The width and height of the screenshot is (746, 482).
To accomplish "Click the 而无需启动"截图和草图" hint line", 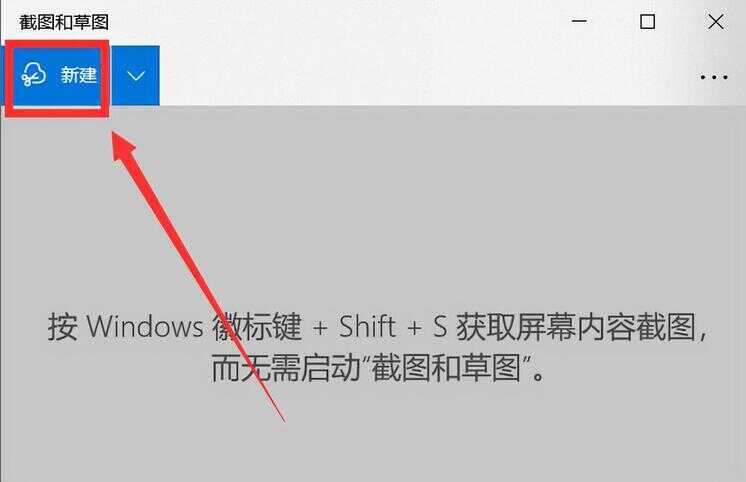I will click(x=377, y=368).
